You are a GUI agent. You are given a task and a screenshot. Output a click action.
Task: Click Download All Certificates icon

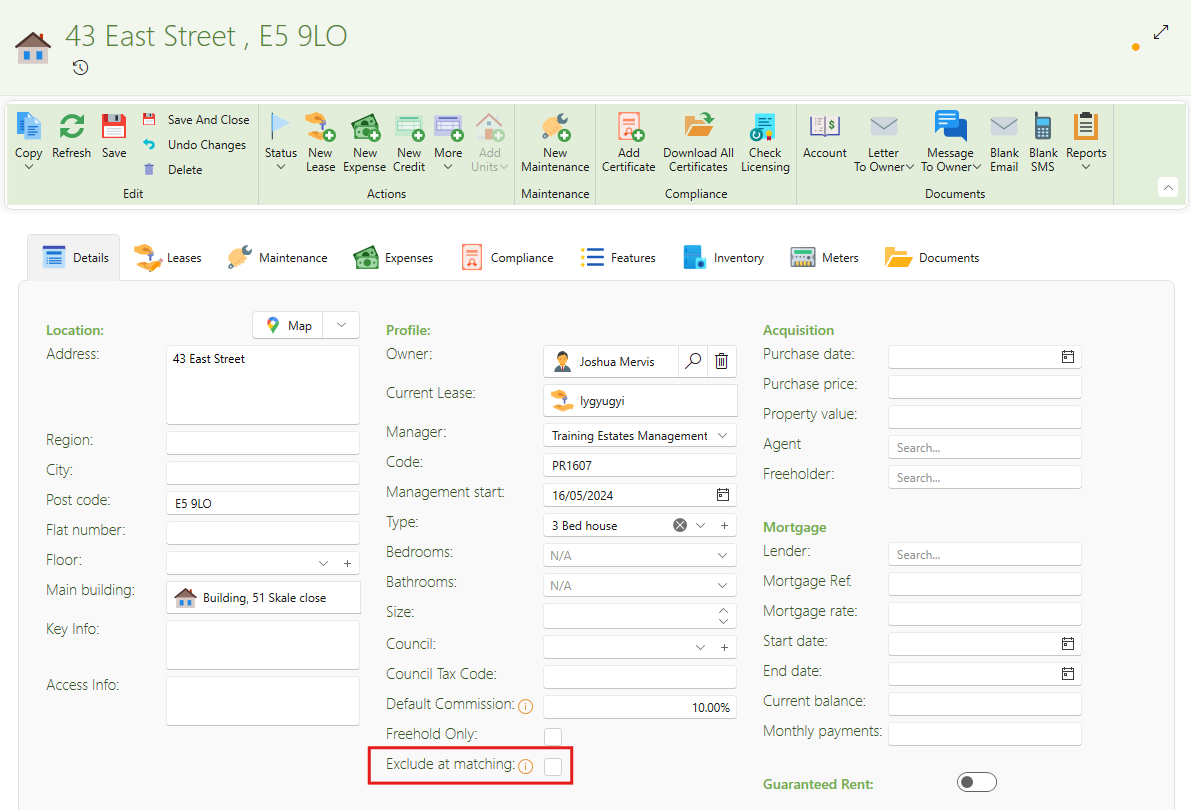click(x=698, y=125)
